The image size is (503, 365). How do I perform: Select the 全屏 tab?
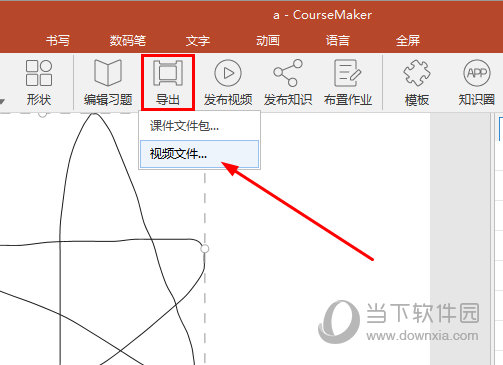pyautogui.click(x=408, y=41)
